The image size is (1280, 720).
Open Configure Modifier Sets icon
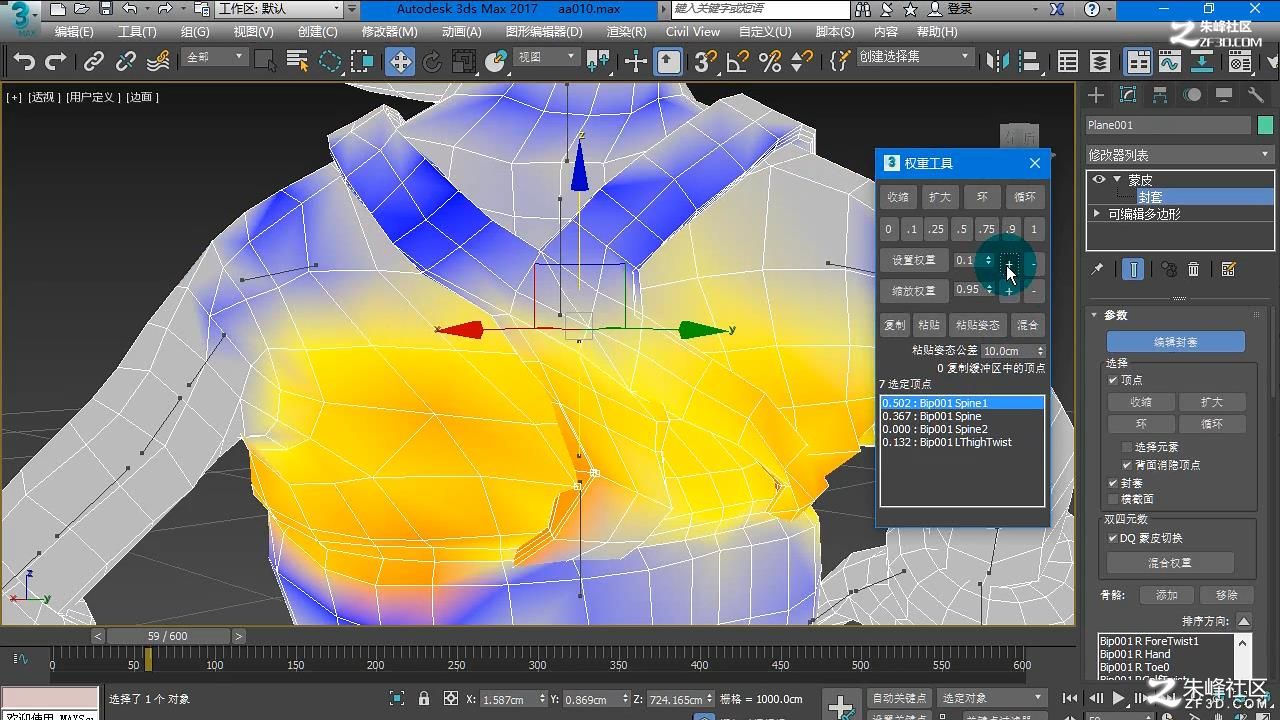[1229, 269]
